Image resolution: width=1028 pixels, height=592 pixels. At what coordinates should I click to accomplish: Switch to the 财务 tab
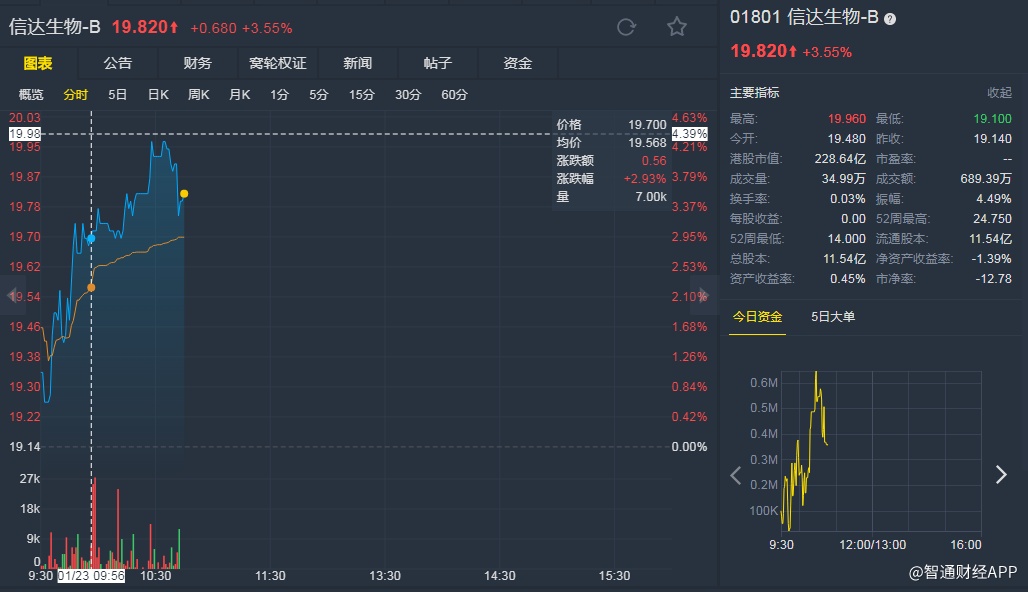tap(197, 63)
